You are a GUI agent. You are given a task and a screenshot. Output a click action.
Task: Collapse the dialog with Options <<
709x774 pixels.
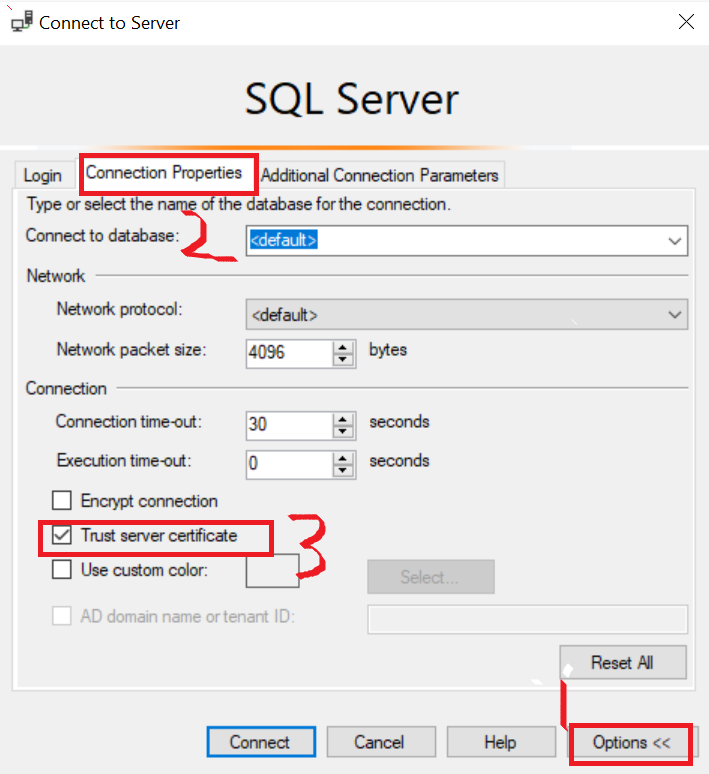(x=631, y=743)
